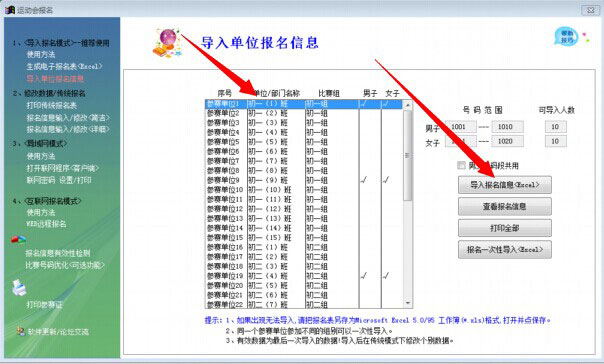604x364 pixels.
Task: Click the 序号 column header
Action: click(225, 93)
